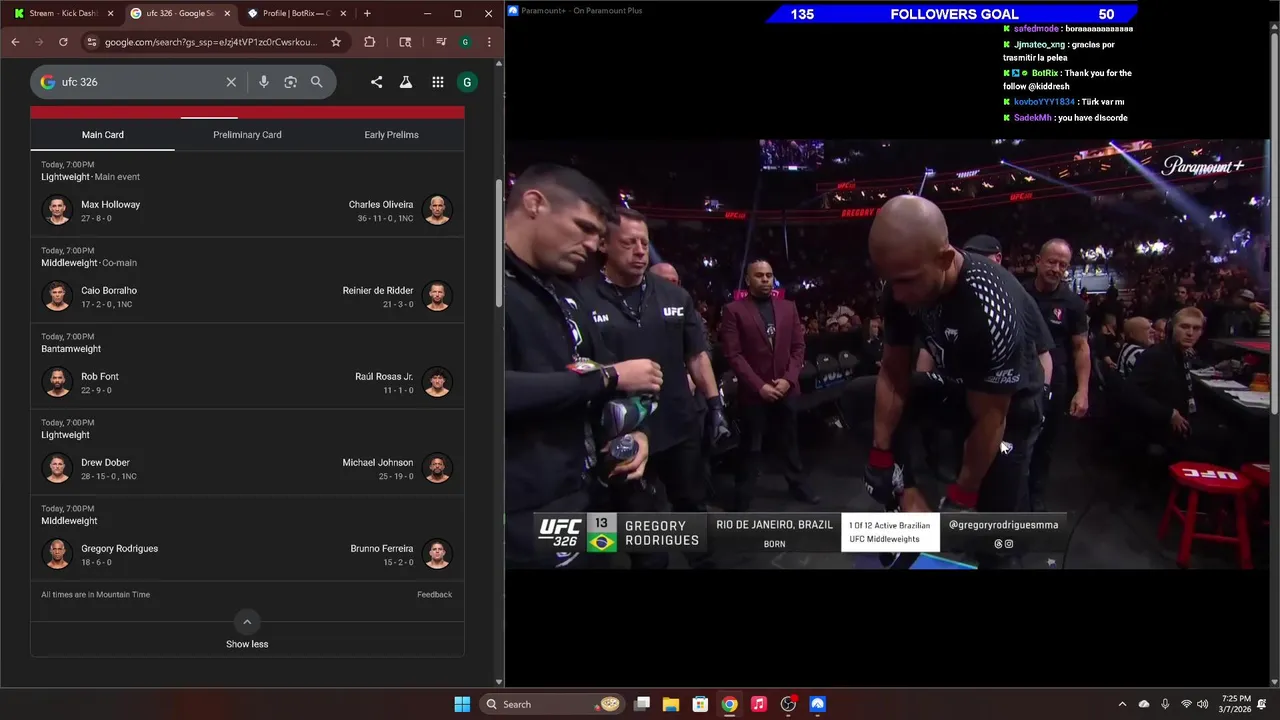
Task: Select Caio Borralho fighter name
Action: click(x=109, y=291)
